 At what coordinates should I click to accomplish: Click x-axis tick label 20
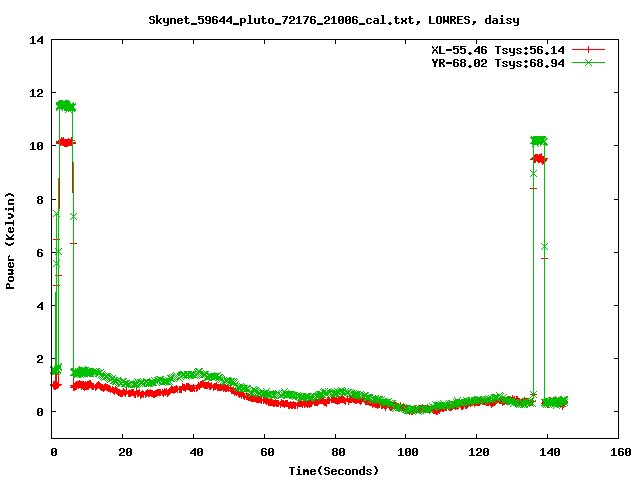[125, 452]
